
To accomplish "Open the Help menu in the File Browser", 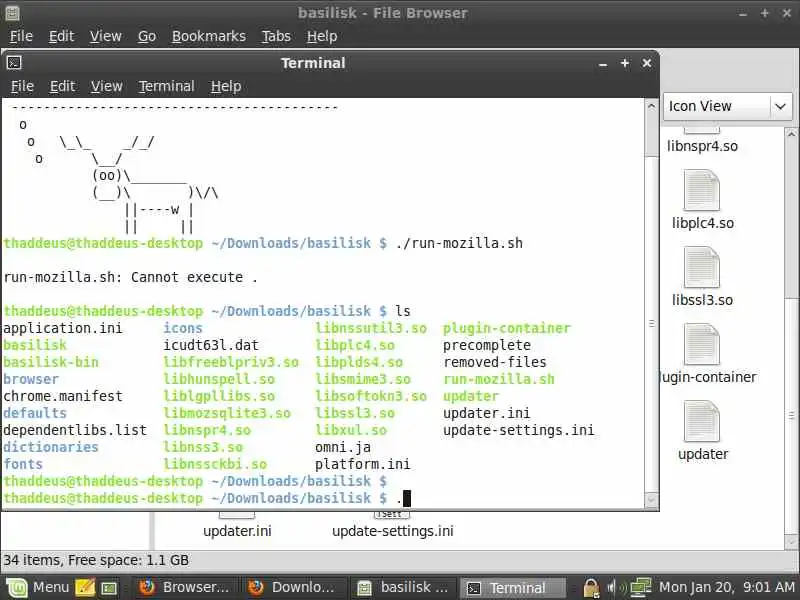I will click(x=322, y=36).
